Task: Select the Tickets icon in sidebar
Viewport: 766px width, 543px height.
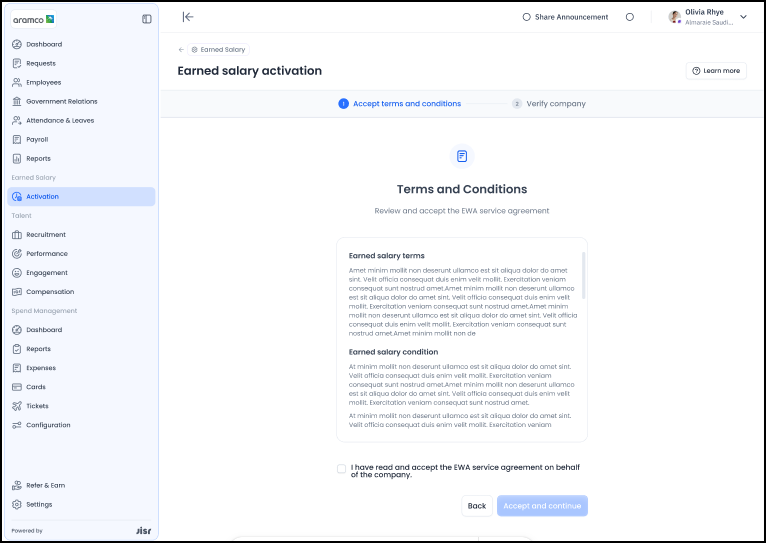Action: point(17,406)
